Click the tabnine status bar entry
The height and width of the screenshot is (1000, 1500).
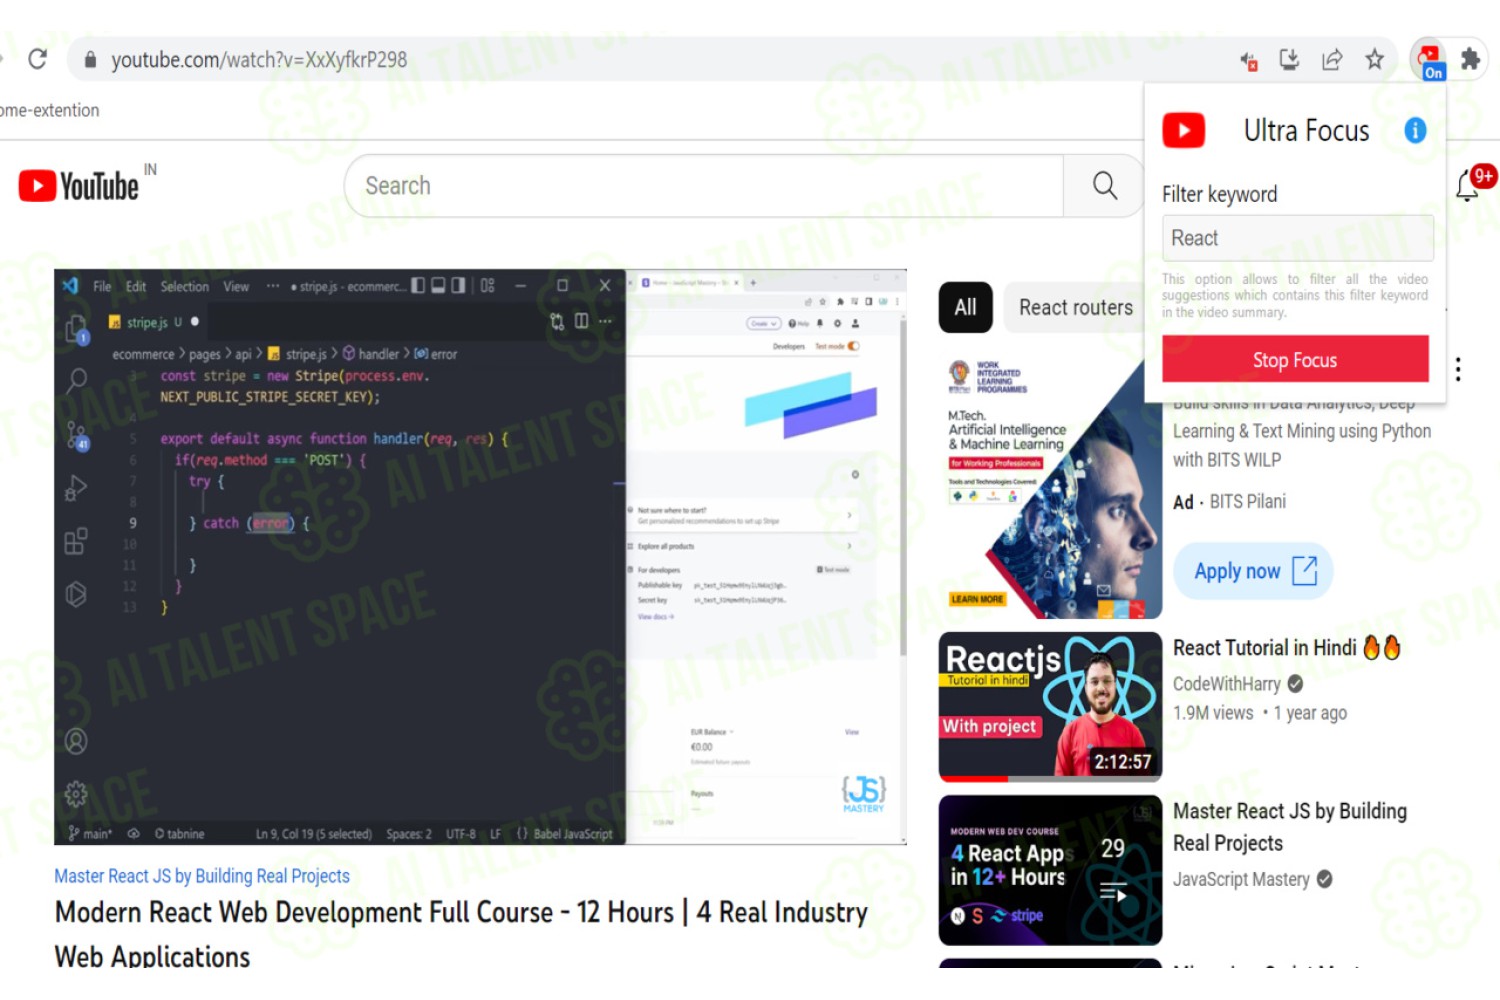[x=180, y=834]
